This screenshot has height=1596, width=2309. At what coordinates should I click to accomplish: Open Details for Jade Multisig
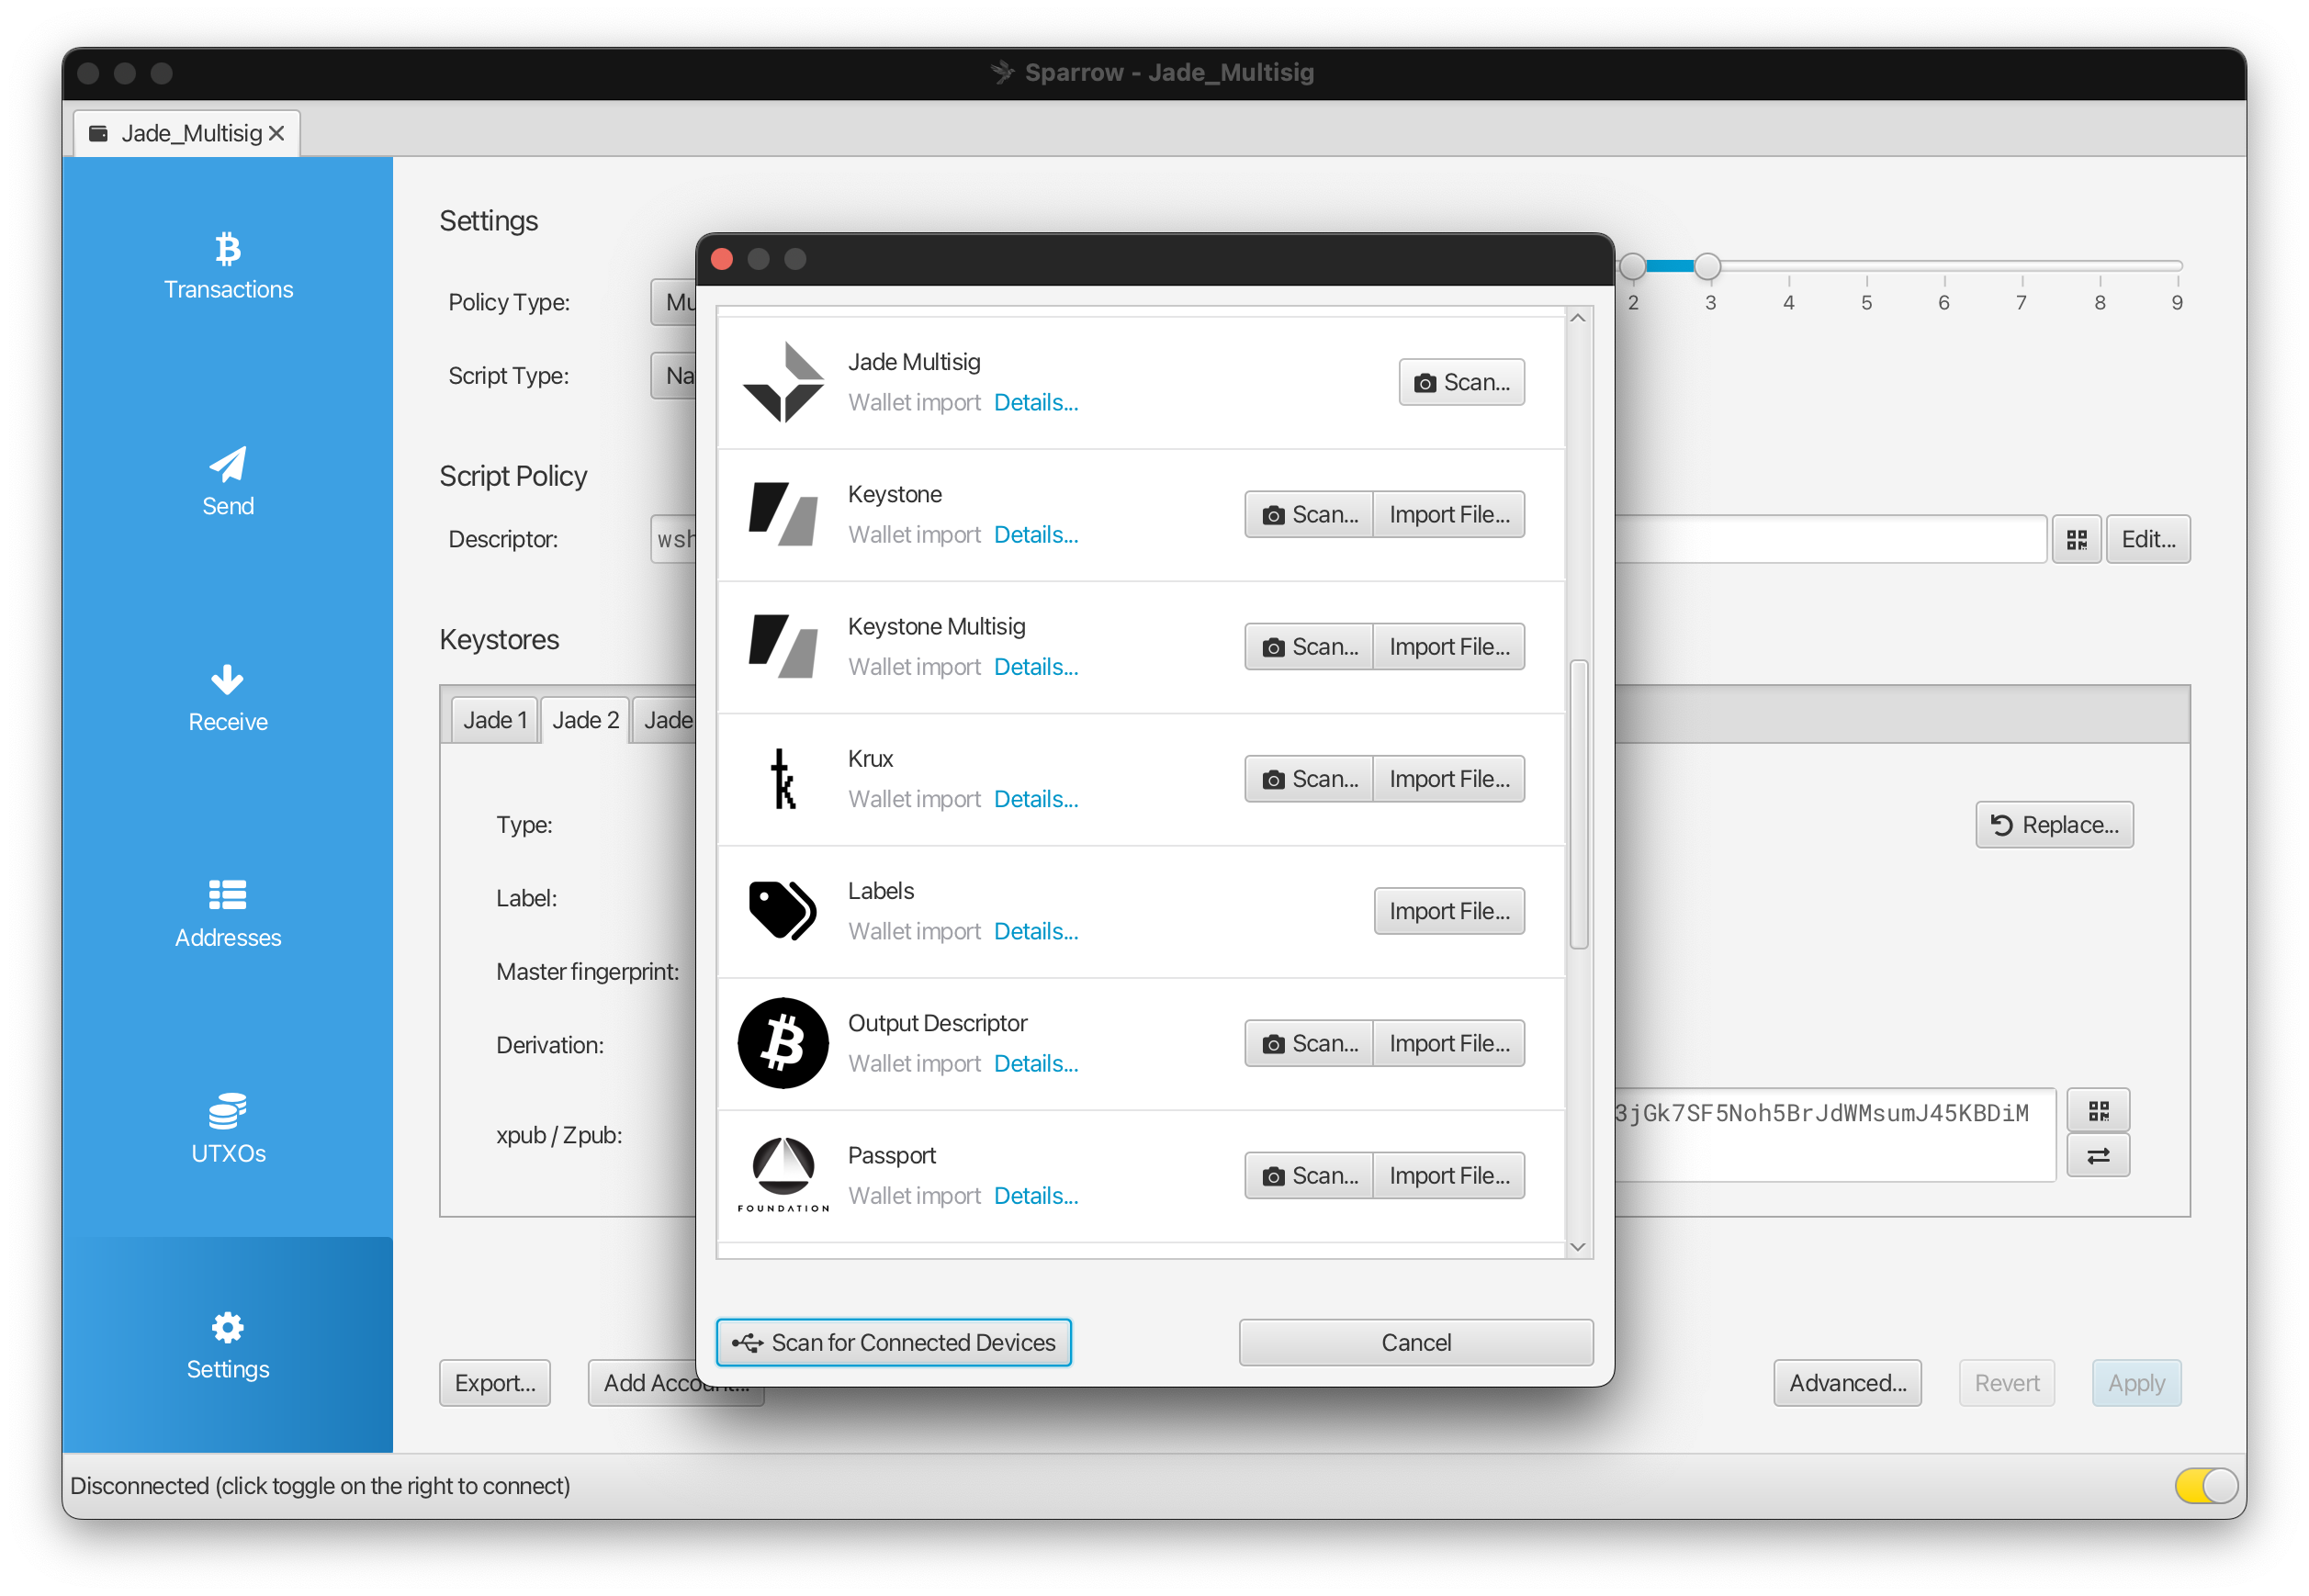coord(1036,402)
